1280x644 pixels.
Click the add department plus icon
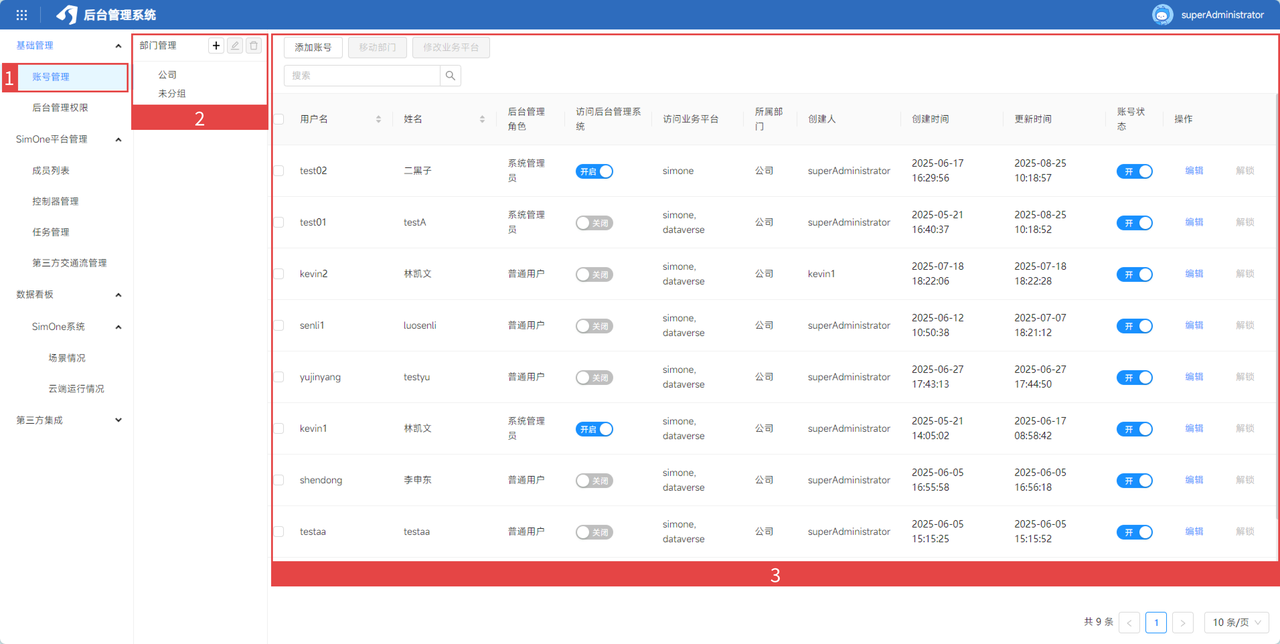pos(216,46)
